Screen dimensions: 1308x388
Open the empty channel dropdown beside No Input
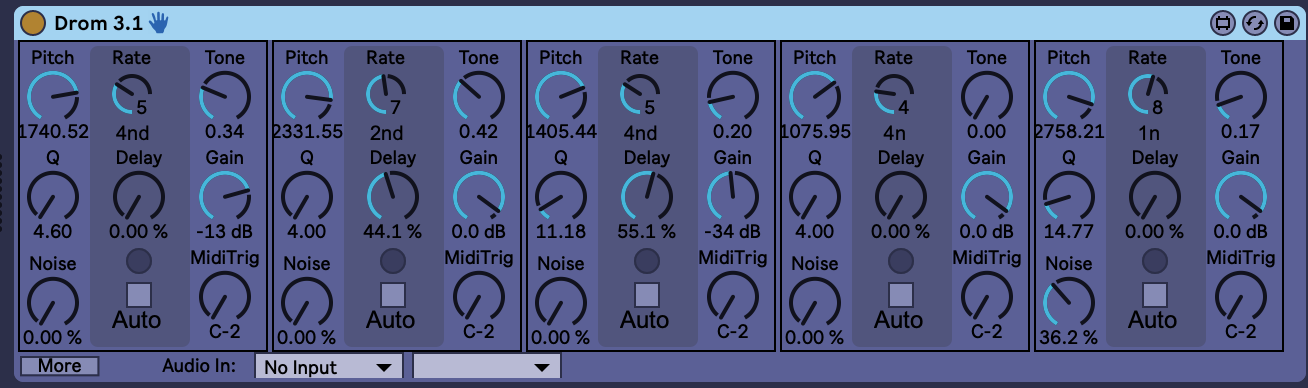tap(487, 367)
